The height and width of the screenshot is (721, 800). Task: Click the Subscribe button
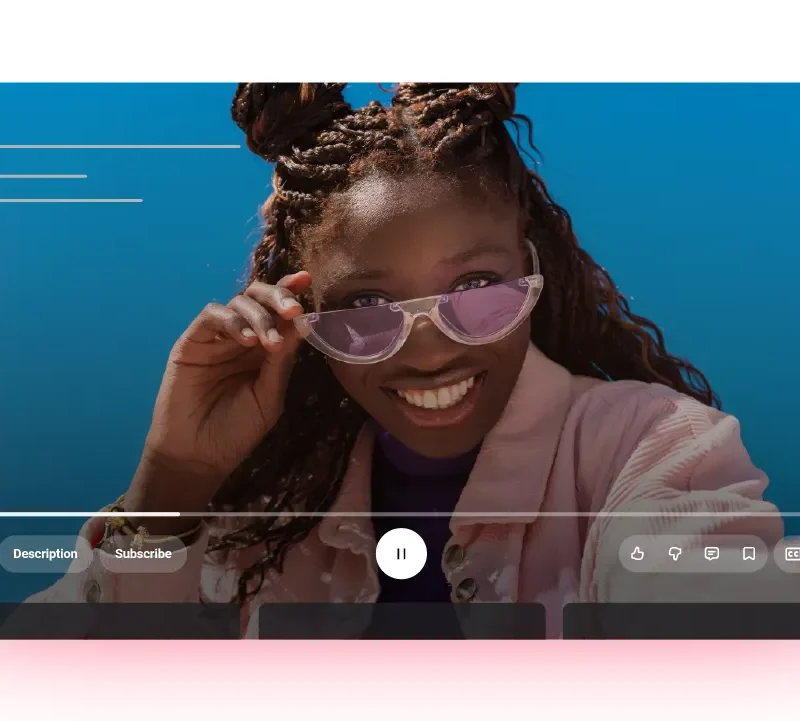[x=143, y=554]
